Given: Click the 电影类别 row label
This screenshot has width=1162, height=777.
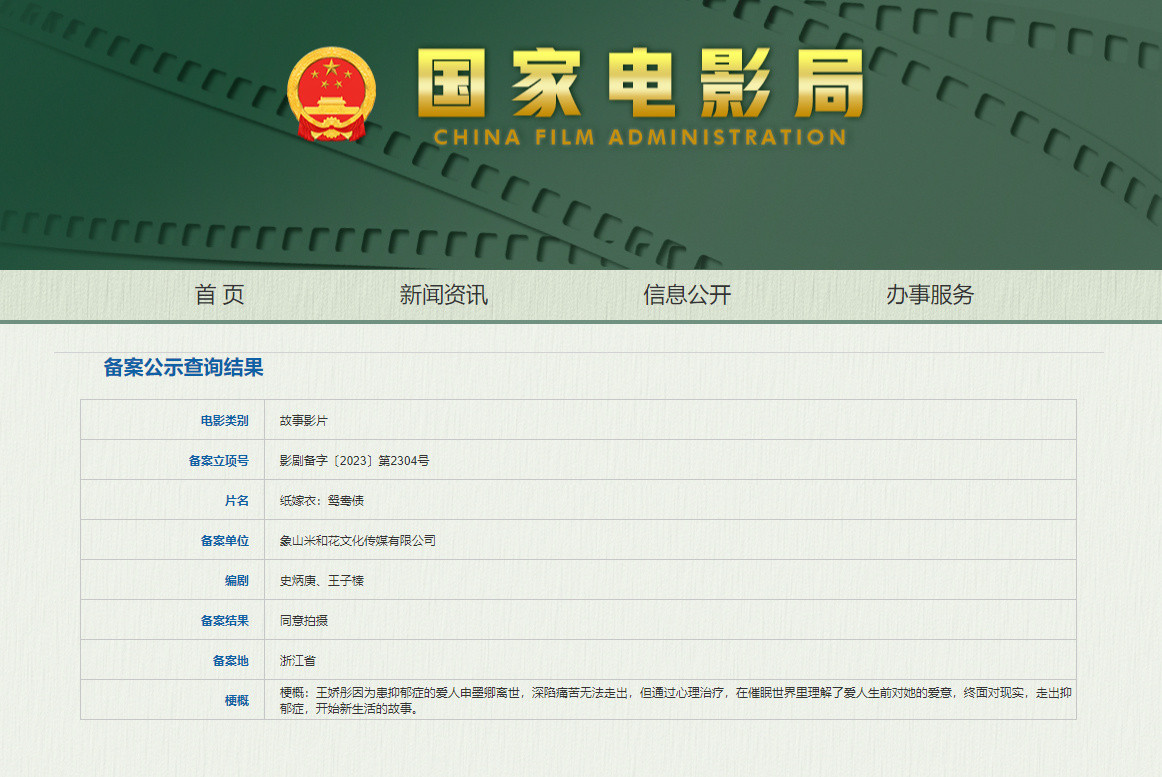Looking at the screenshot, I should coord(224,421).
